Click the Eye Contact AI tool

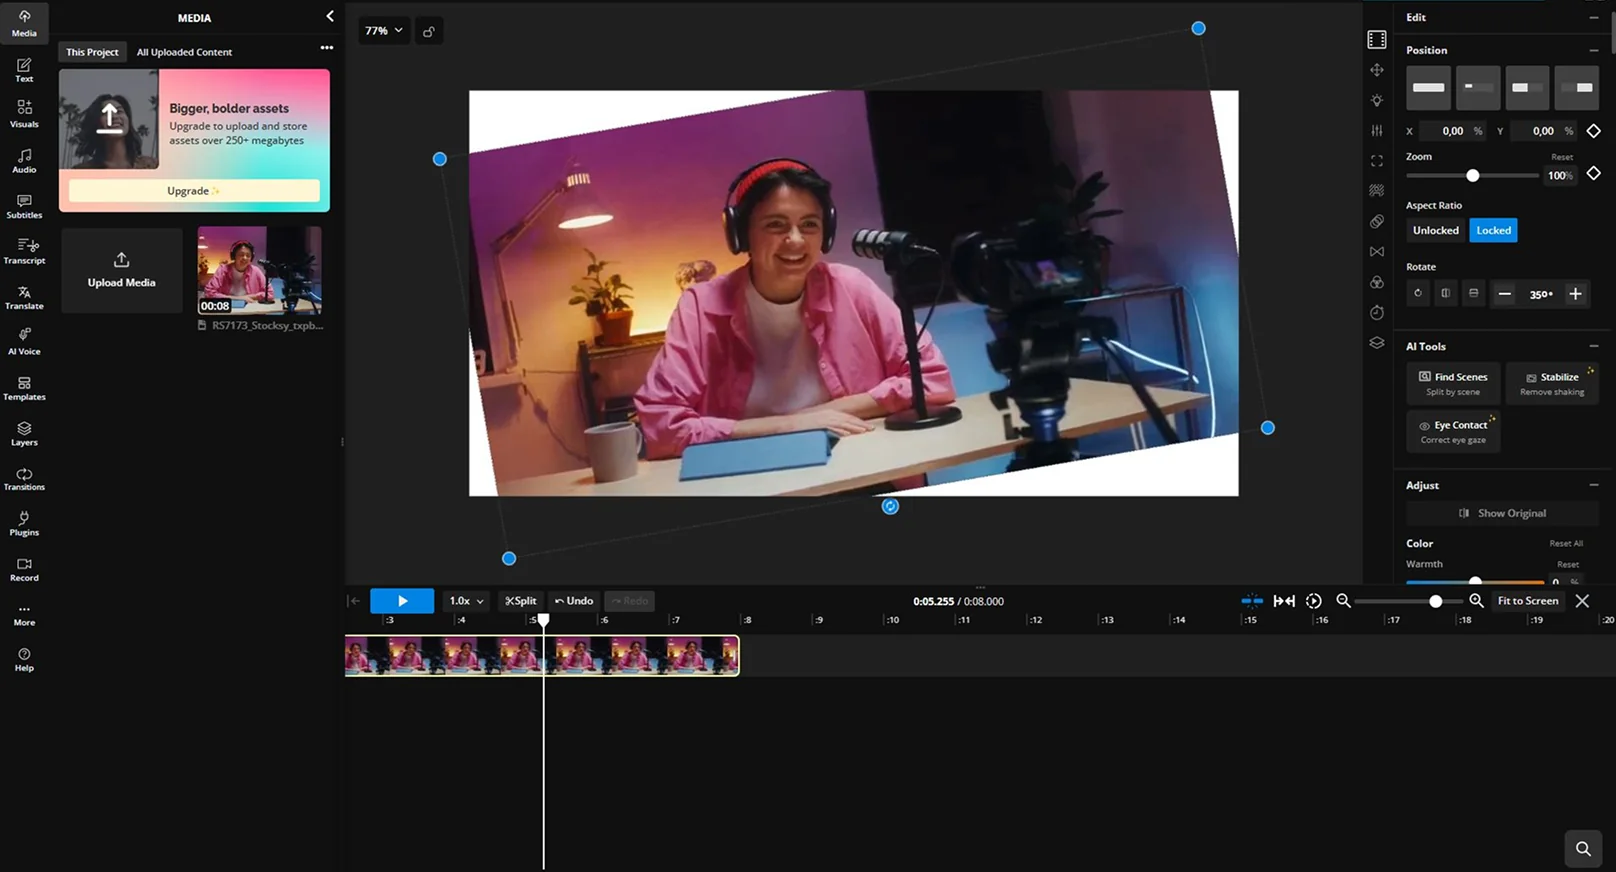tap(1453, 431)
